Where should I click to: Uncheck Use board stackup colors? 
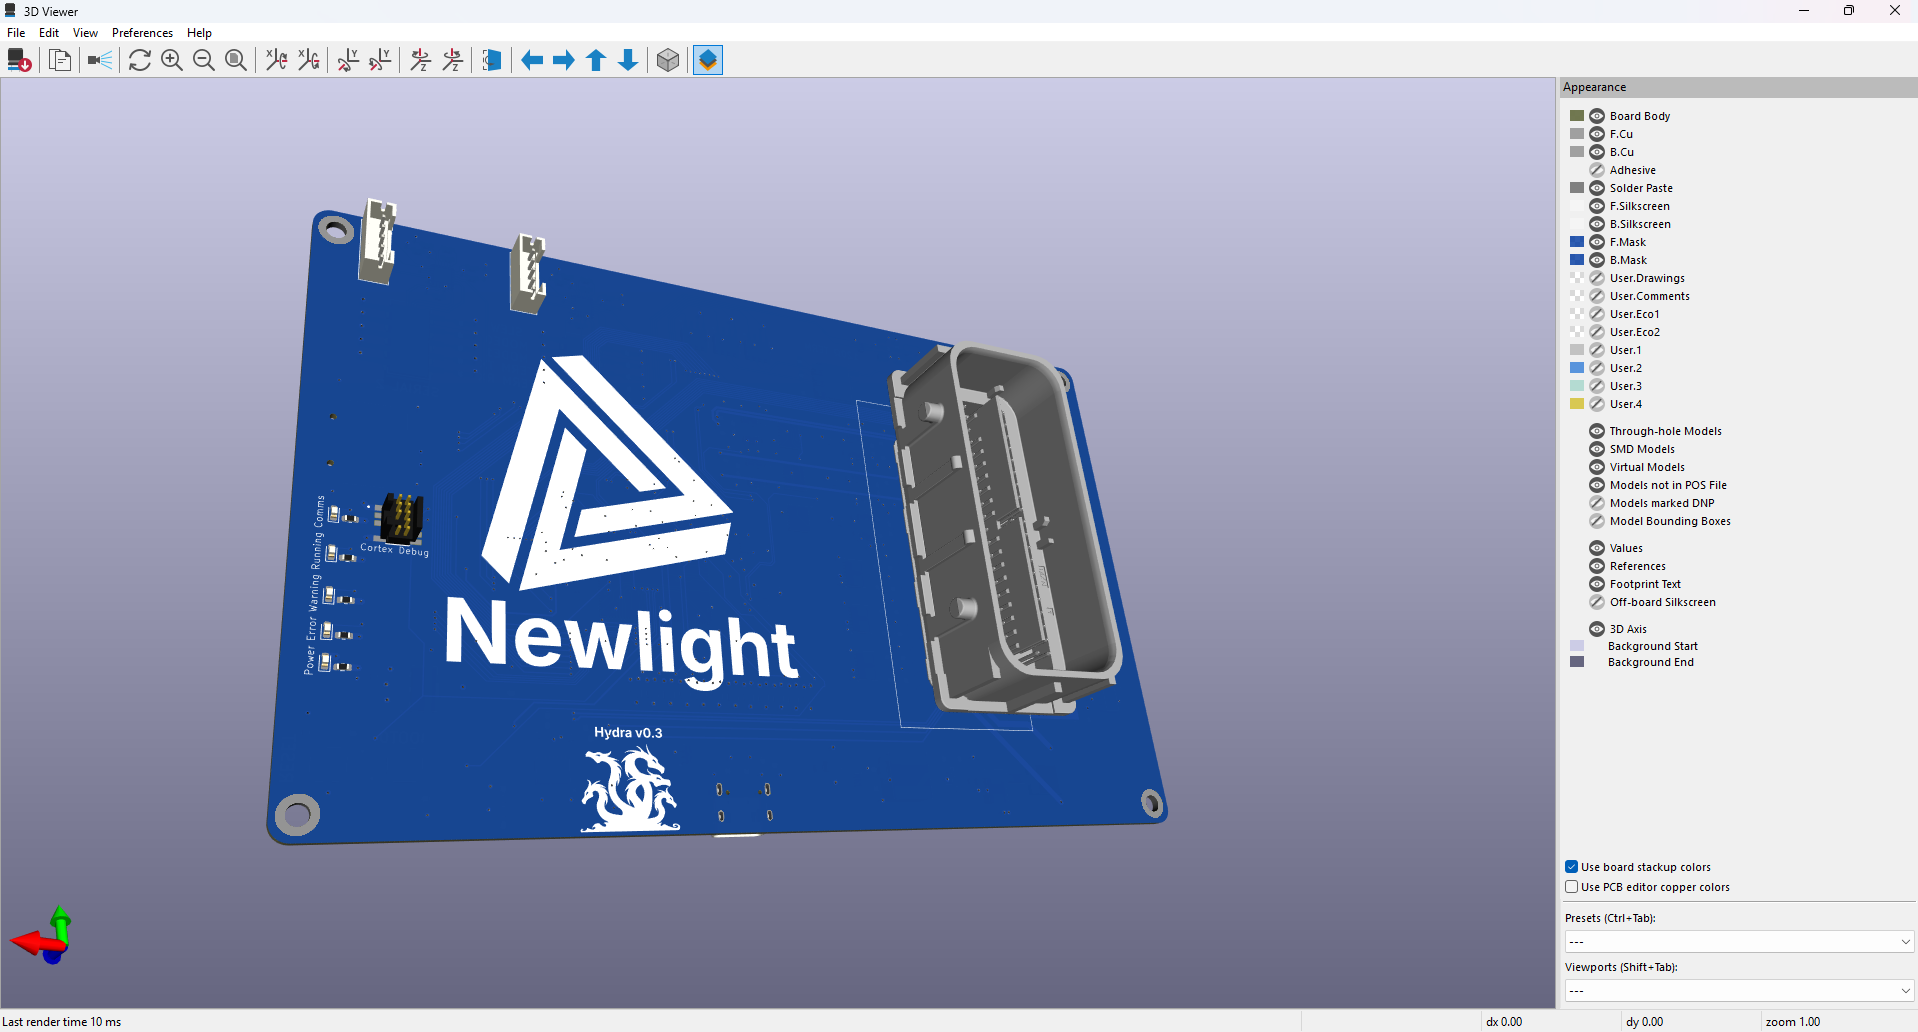pos(1572,867)
